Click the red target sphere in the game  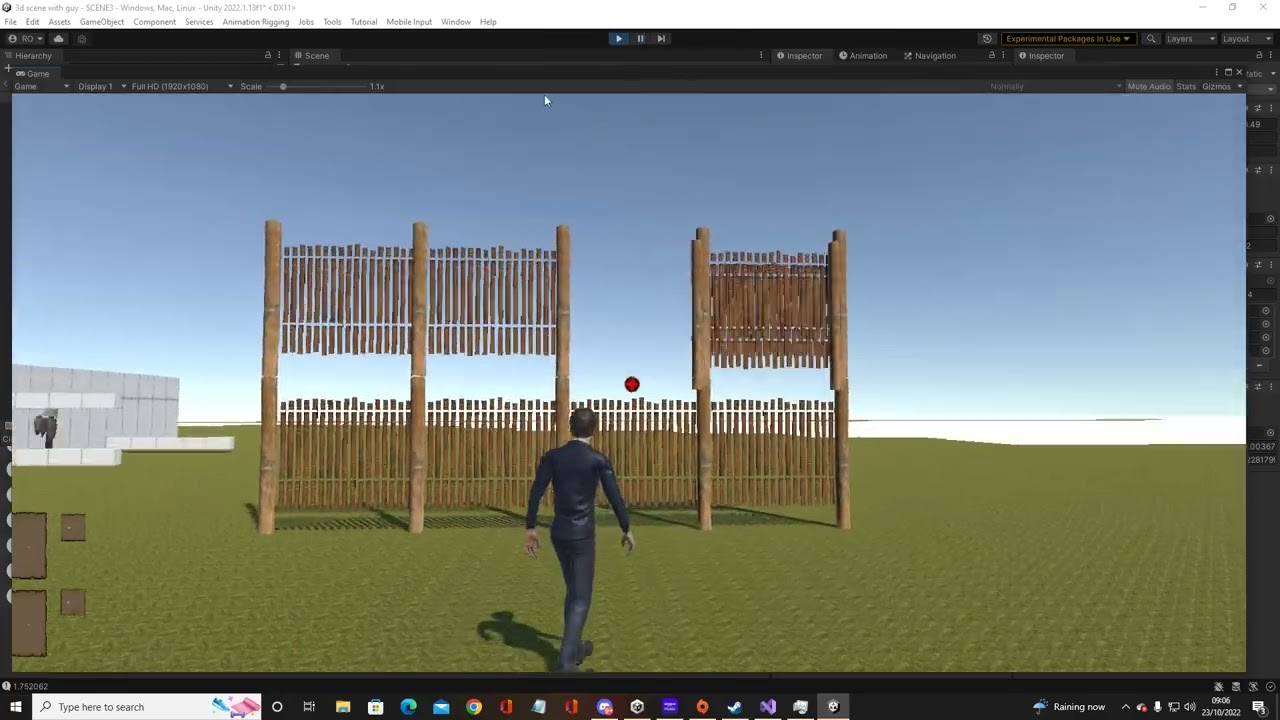point(632,384)
